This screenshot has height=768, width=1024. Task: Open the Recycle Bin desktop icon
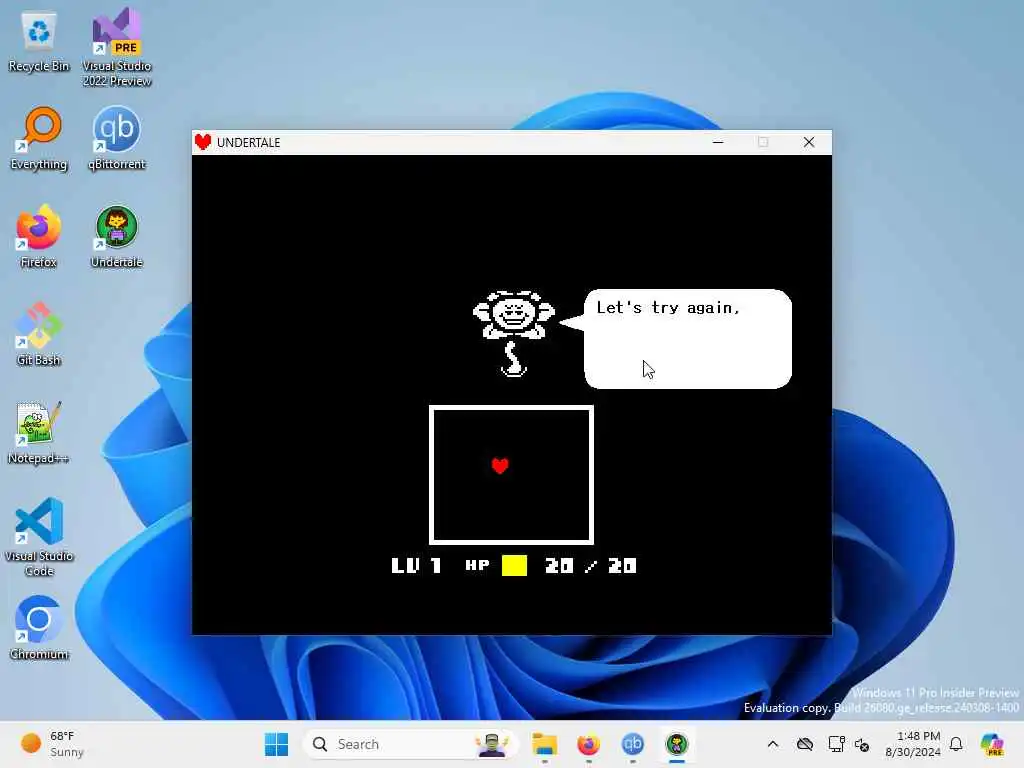pos(39,40)
